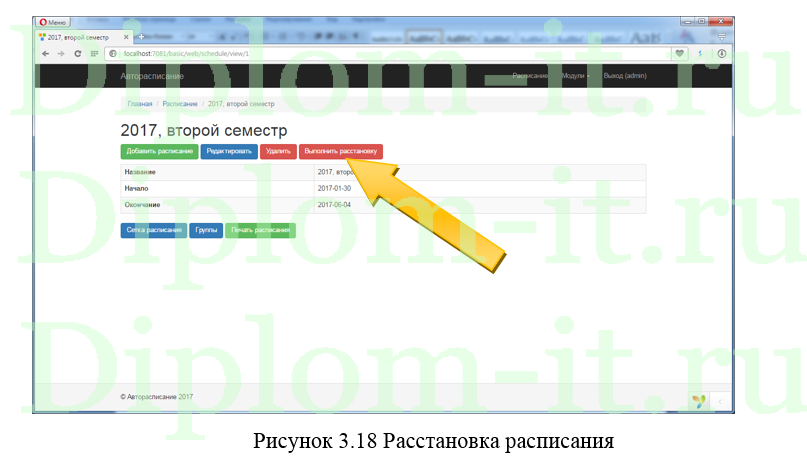Screen dimensions: 807x459
Task: Expand the Модули dropdown menu
Action: click(x=575, y=76)
